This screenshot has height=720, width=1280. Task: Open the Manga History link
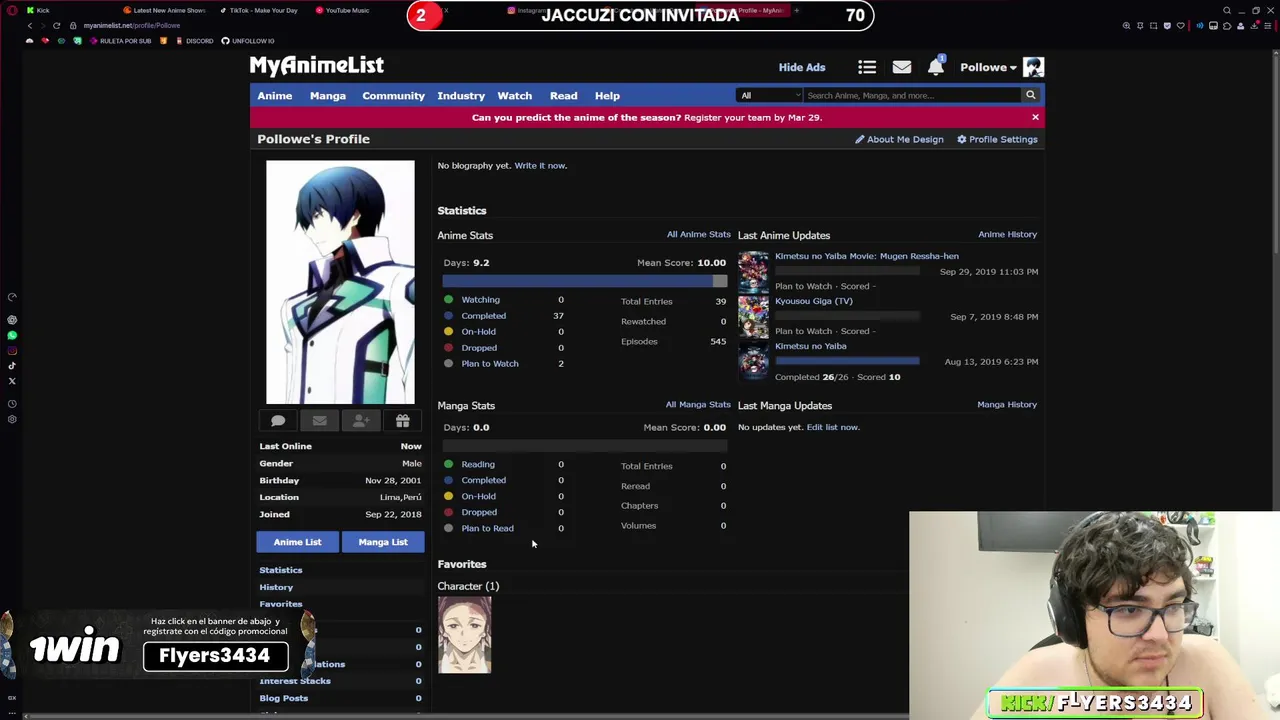pos(1007,404)
